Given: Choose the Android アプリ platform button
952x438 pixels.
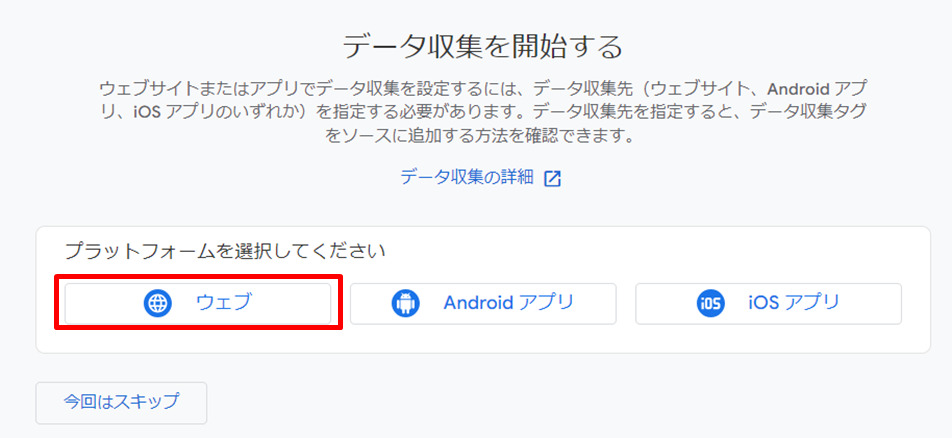Looking at the screenshot, I should [483, 303].
